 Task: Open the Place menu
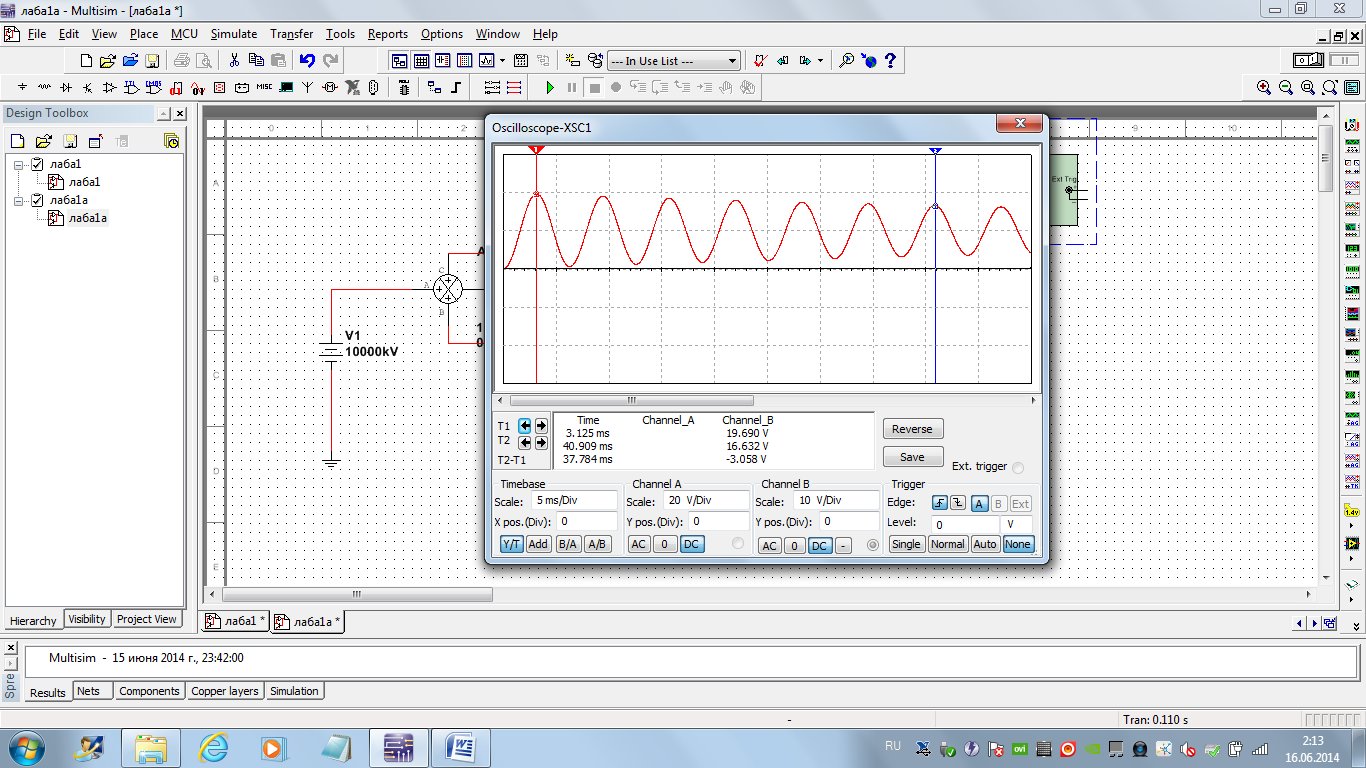point(144,34)
